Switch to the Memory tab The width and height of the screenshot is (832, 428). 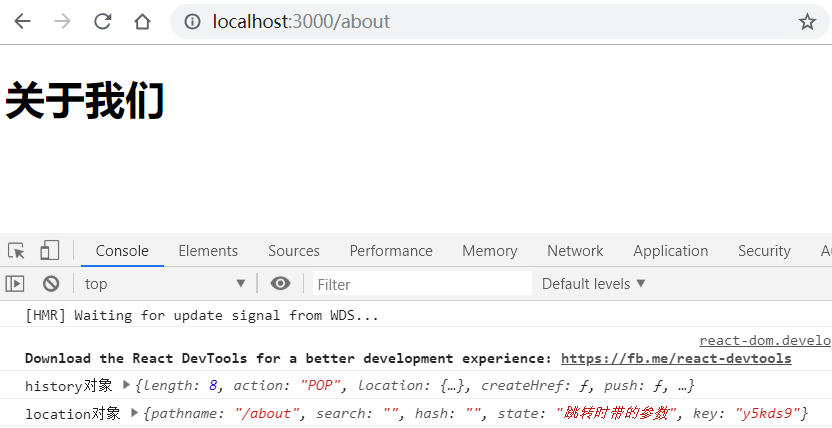pyautogui.click(x=489, y=251)
